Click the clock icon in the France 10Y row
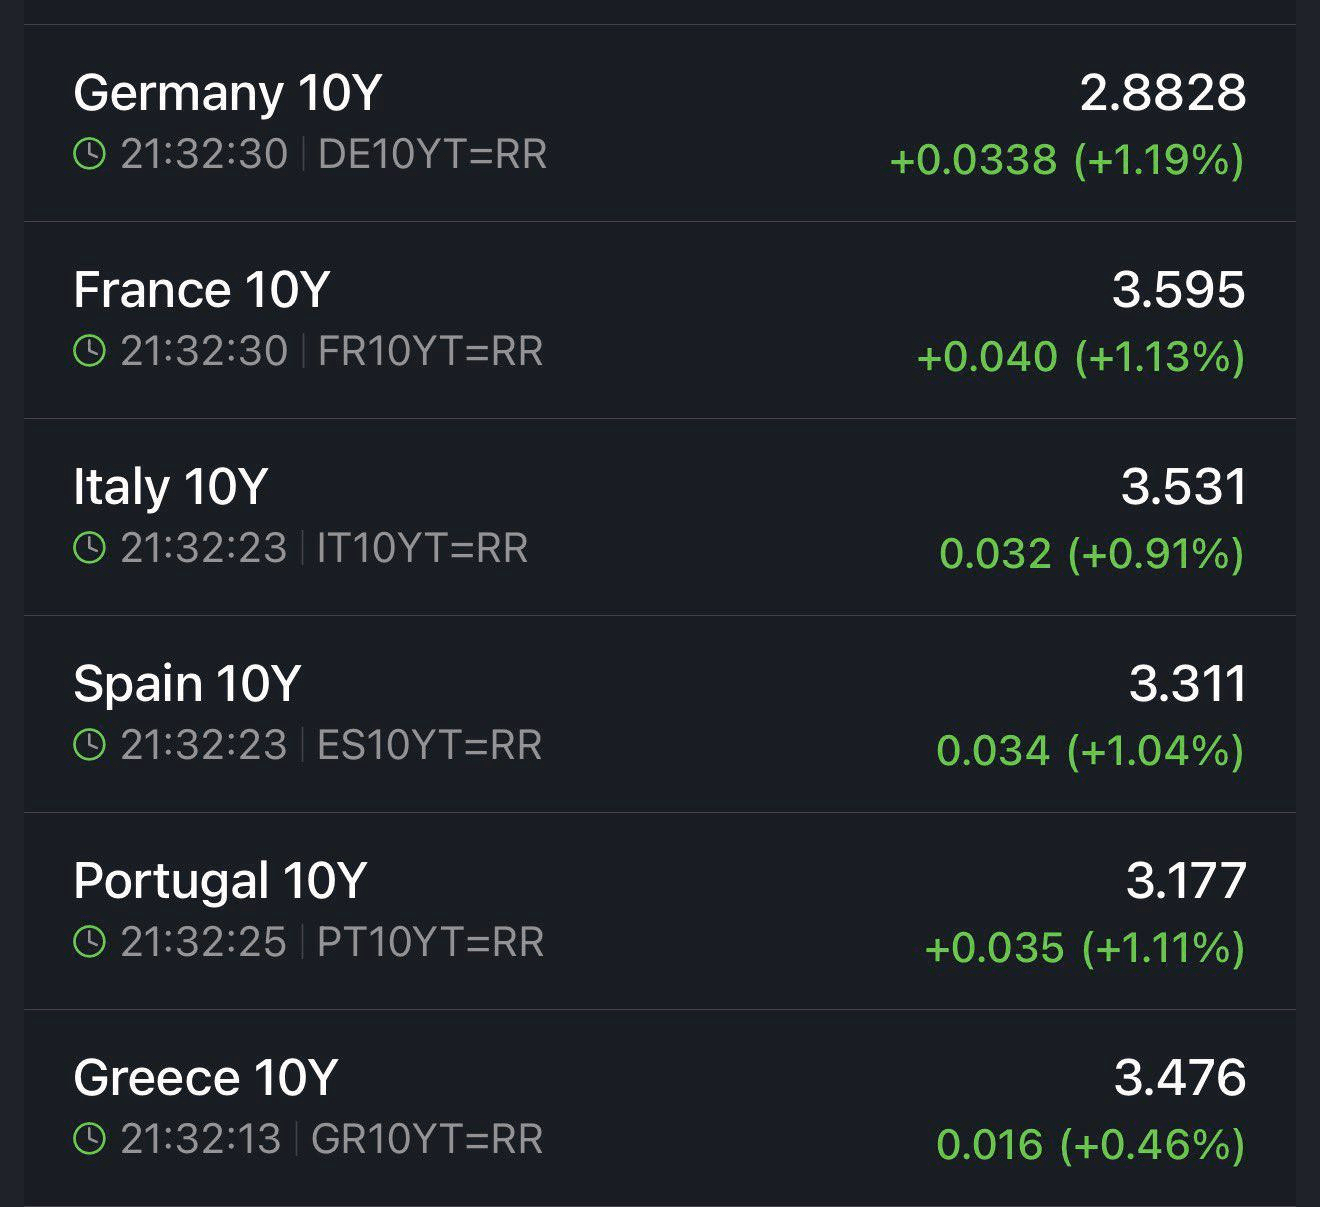 pyautogui.click(x=89, y=351)
